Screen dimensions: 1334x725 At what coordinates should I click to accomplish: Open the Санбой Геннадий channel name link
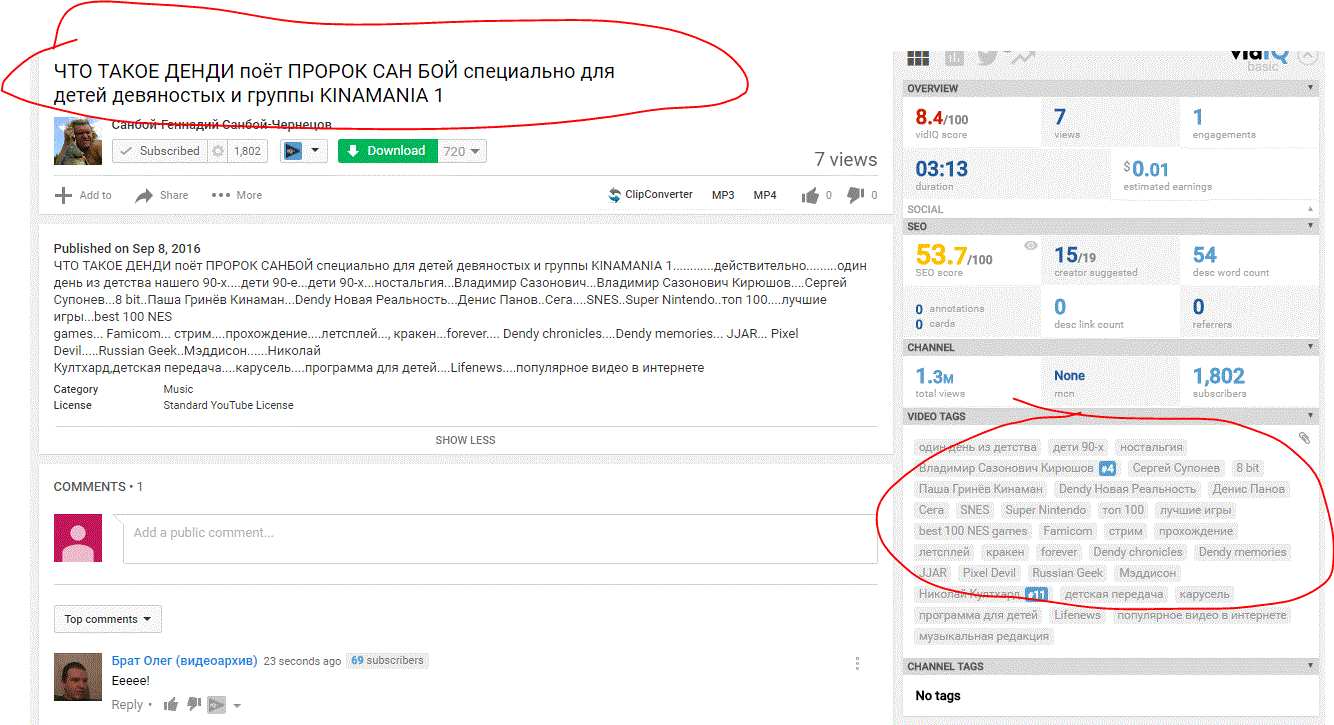pos(221,125)
